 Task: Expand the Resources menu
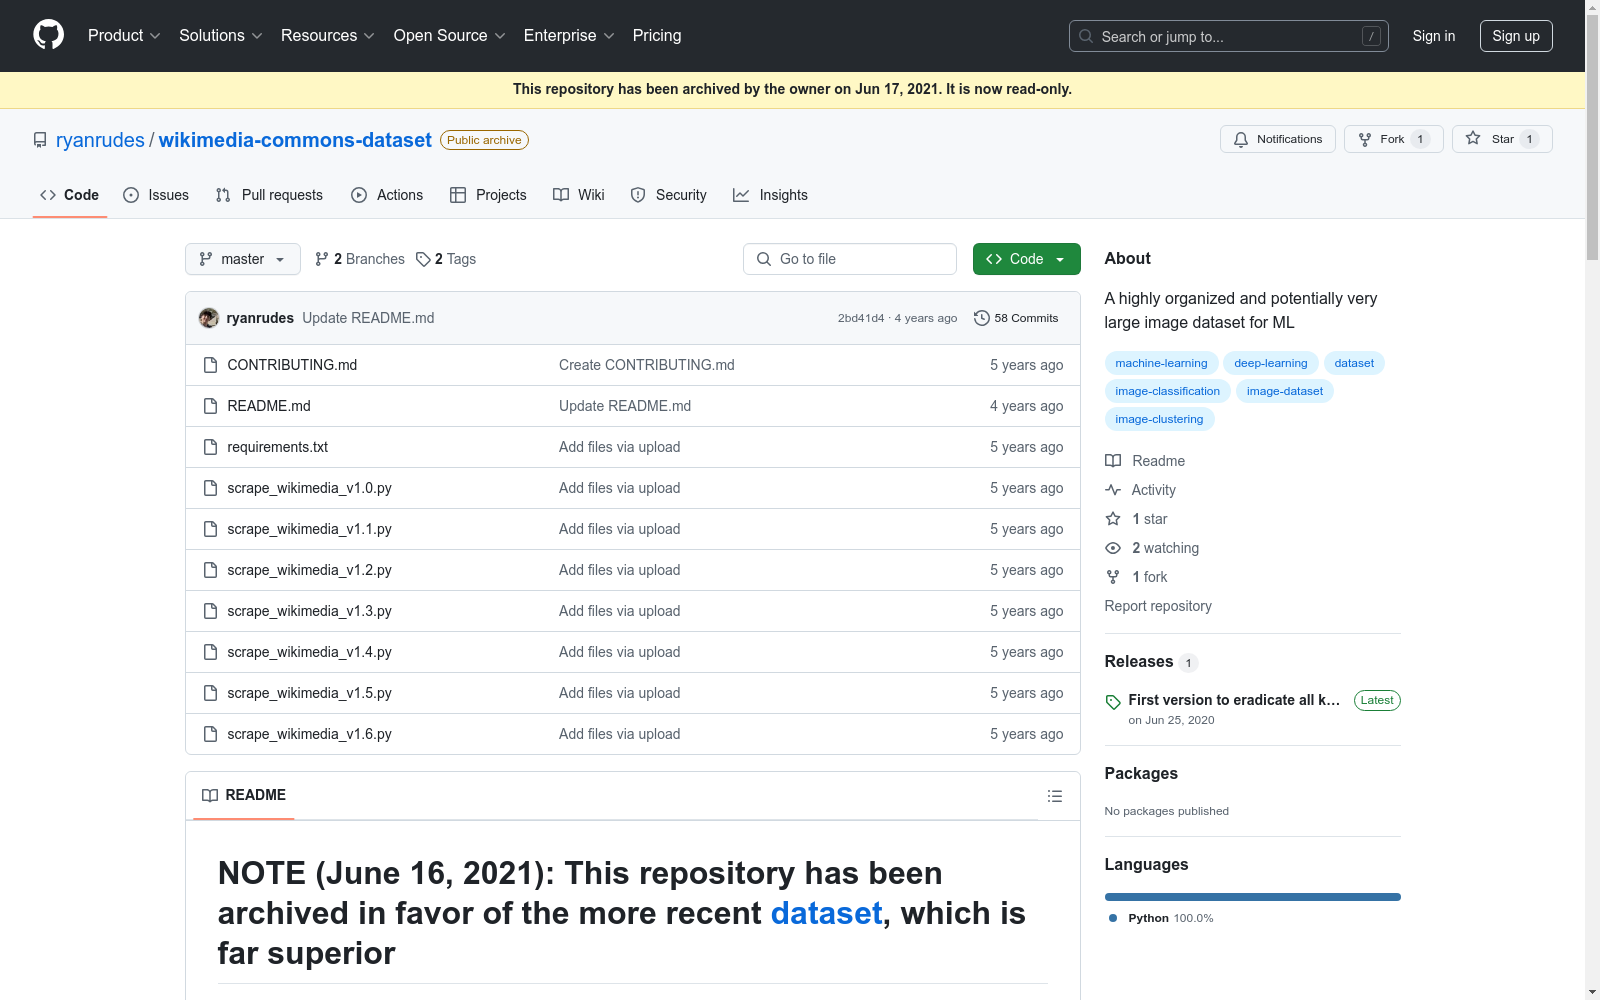(x=327, y=35)
